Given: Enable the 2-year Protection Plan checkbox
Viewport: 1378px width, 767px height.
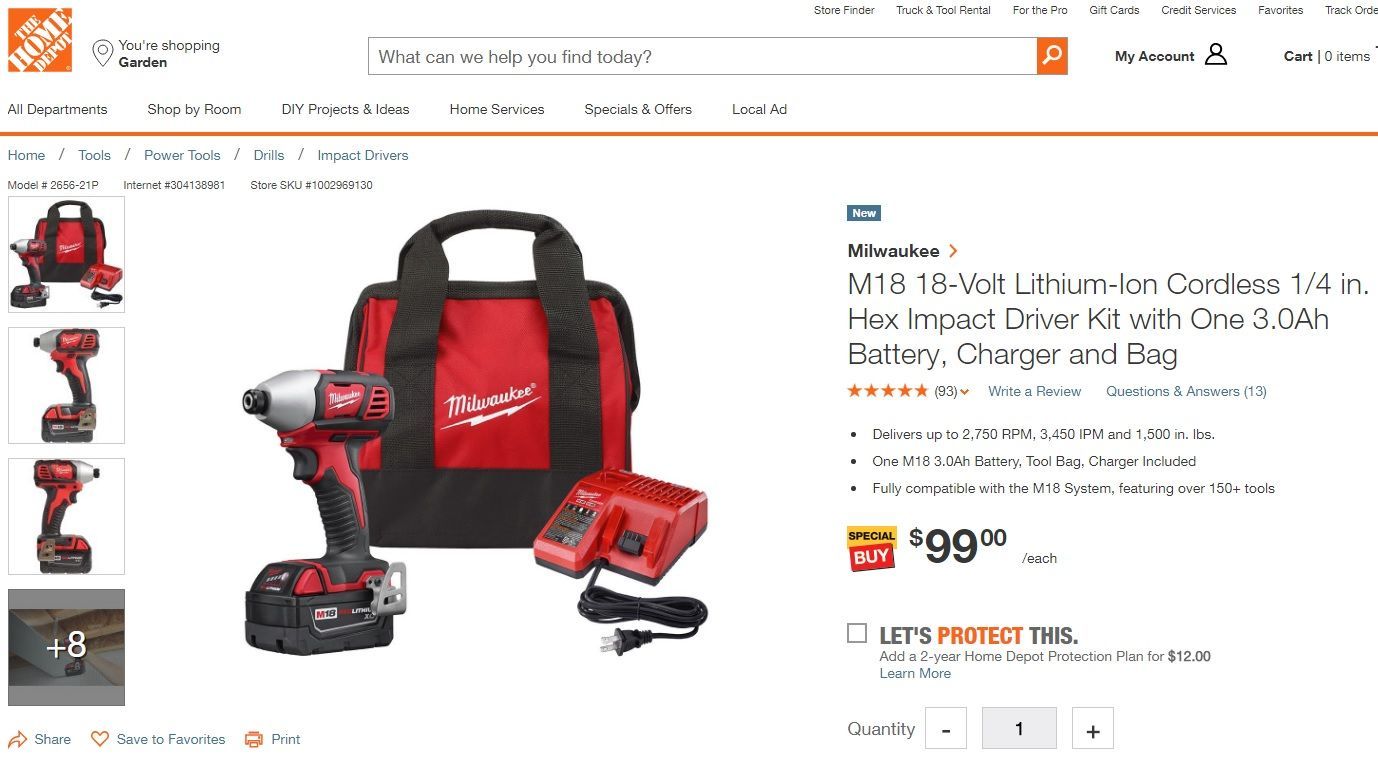Looking at the screenshot, I should (857, 633).
